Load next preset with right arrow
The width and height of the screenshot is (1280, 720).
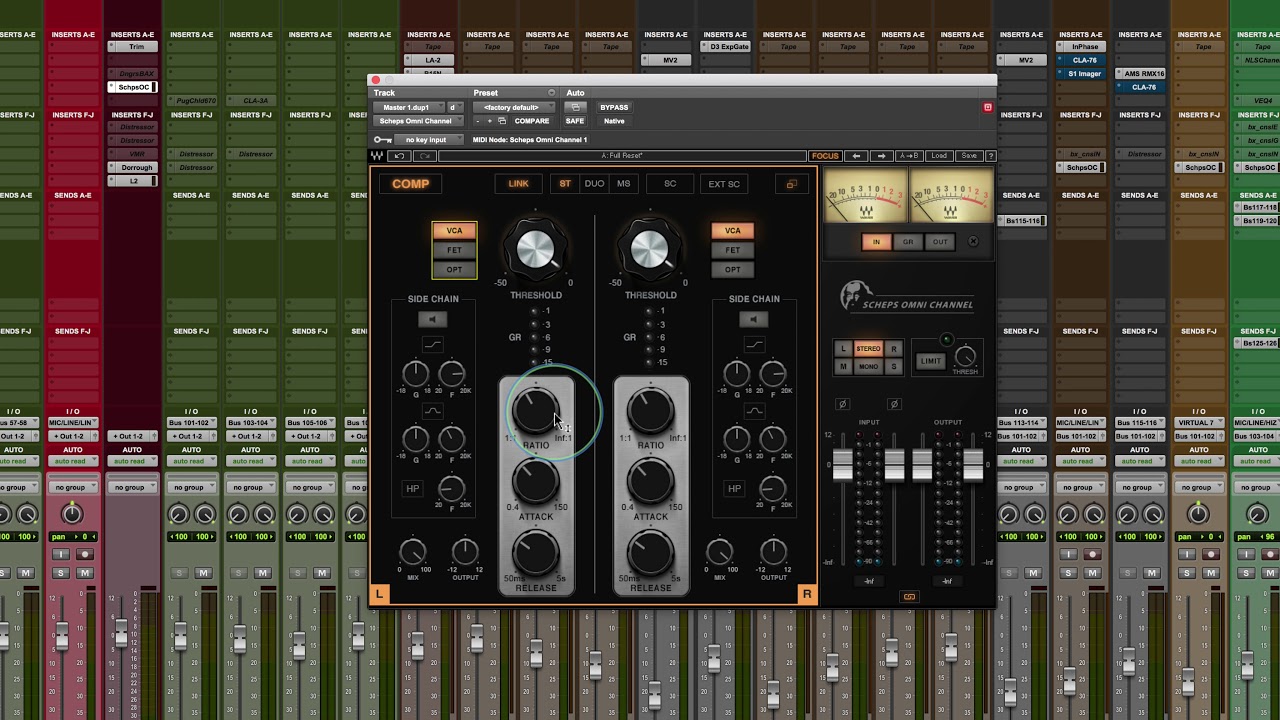[881, 156]
